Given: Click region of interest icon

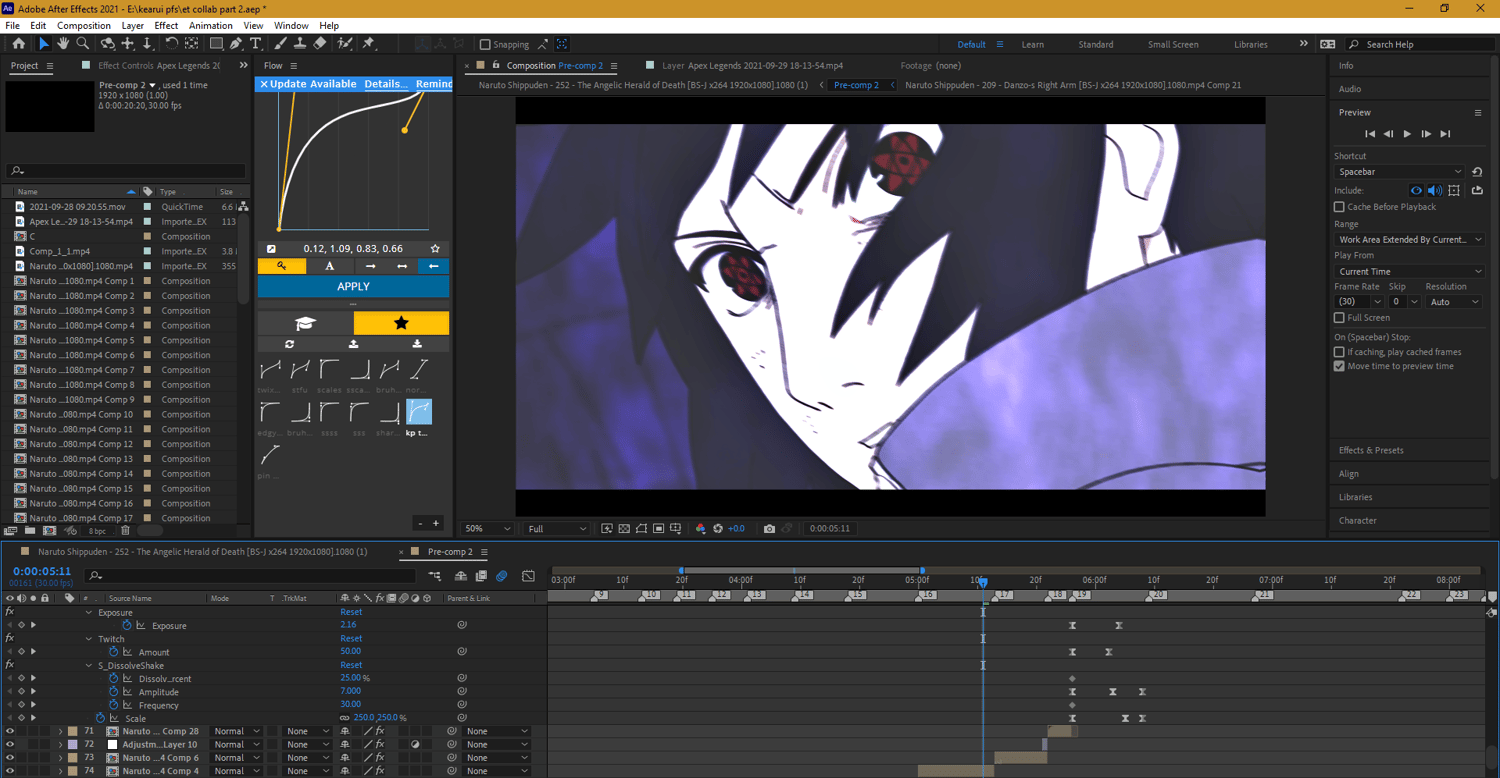Looking at the screenshot, I should click(x=658, y=529).
